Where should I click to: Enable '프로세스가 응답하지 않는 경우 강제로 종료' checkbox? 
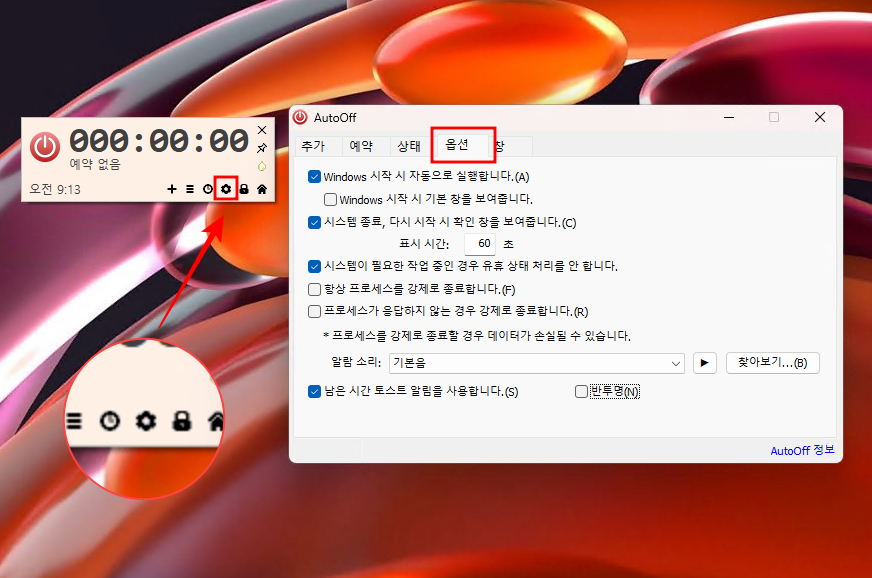pyautogui.click(x=314, y=311)
